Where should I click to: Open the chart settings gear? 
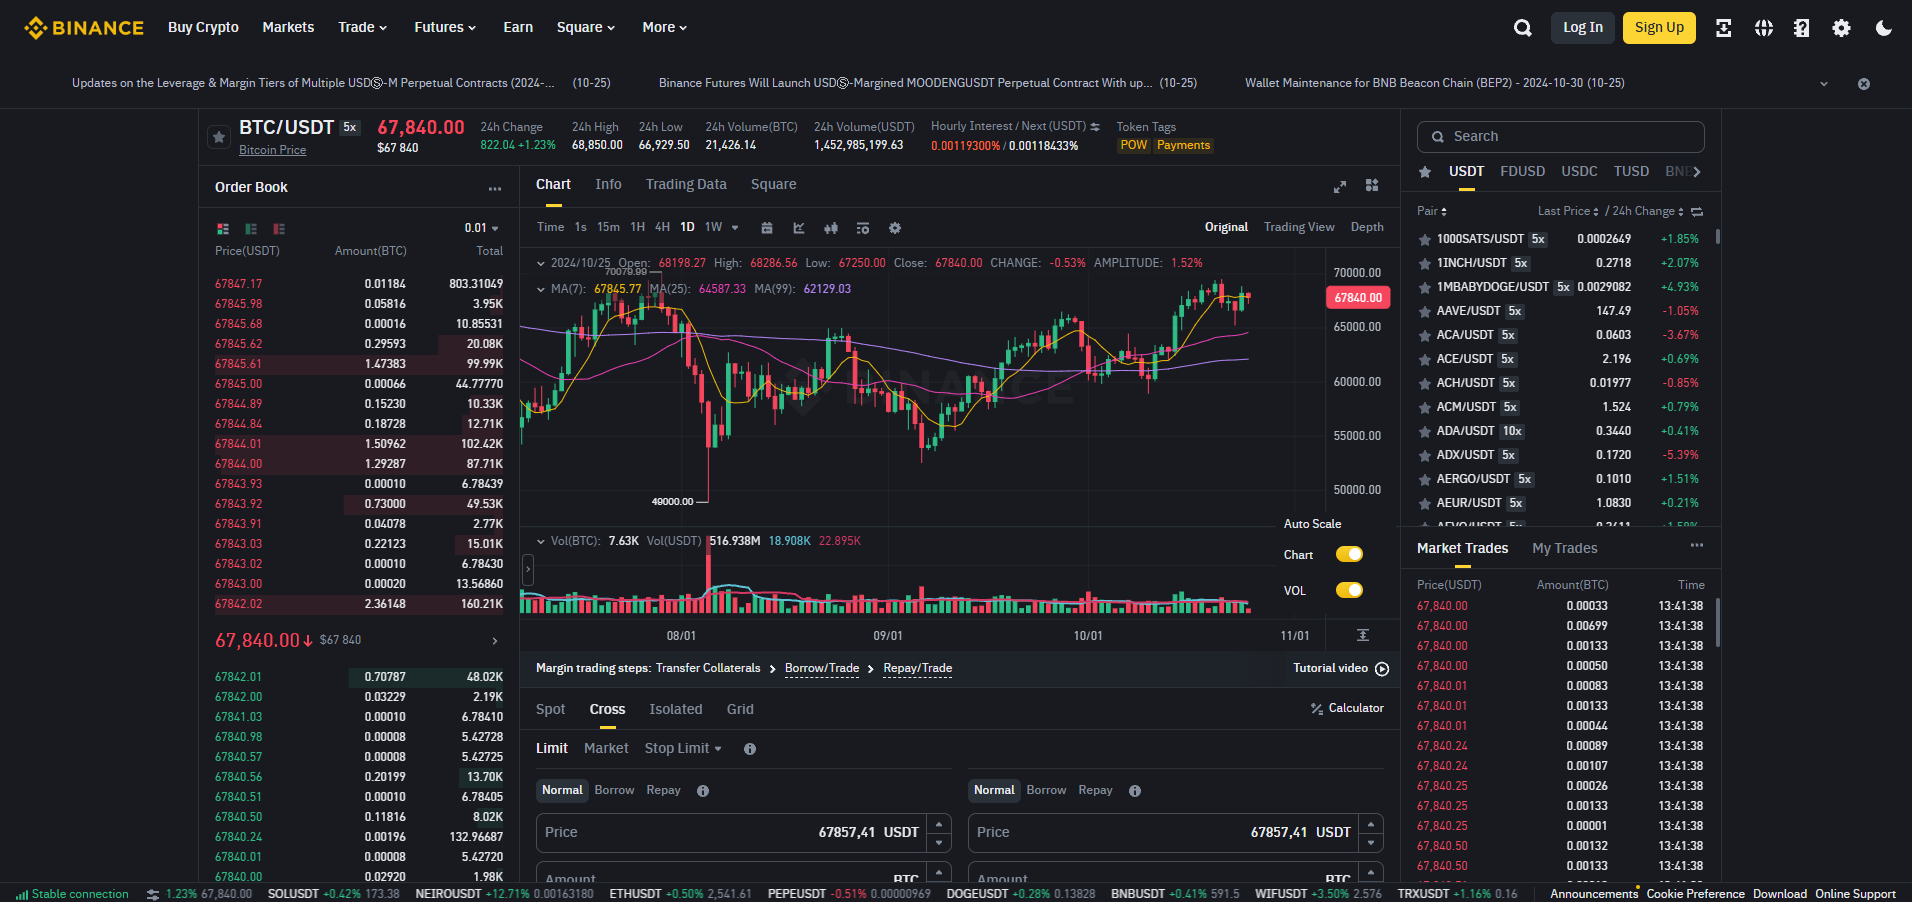(895, 228)
